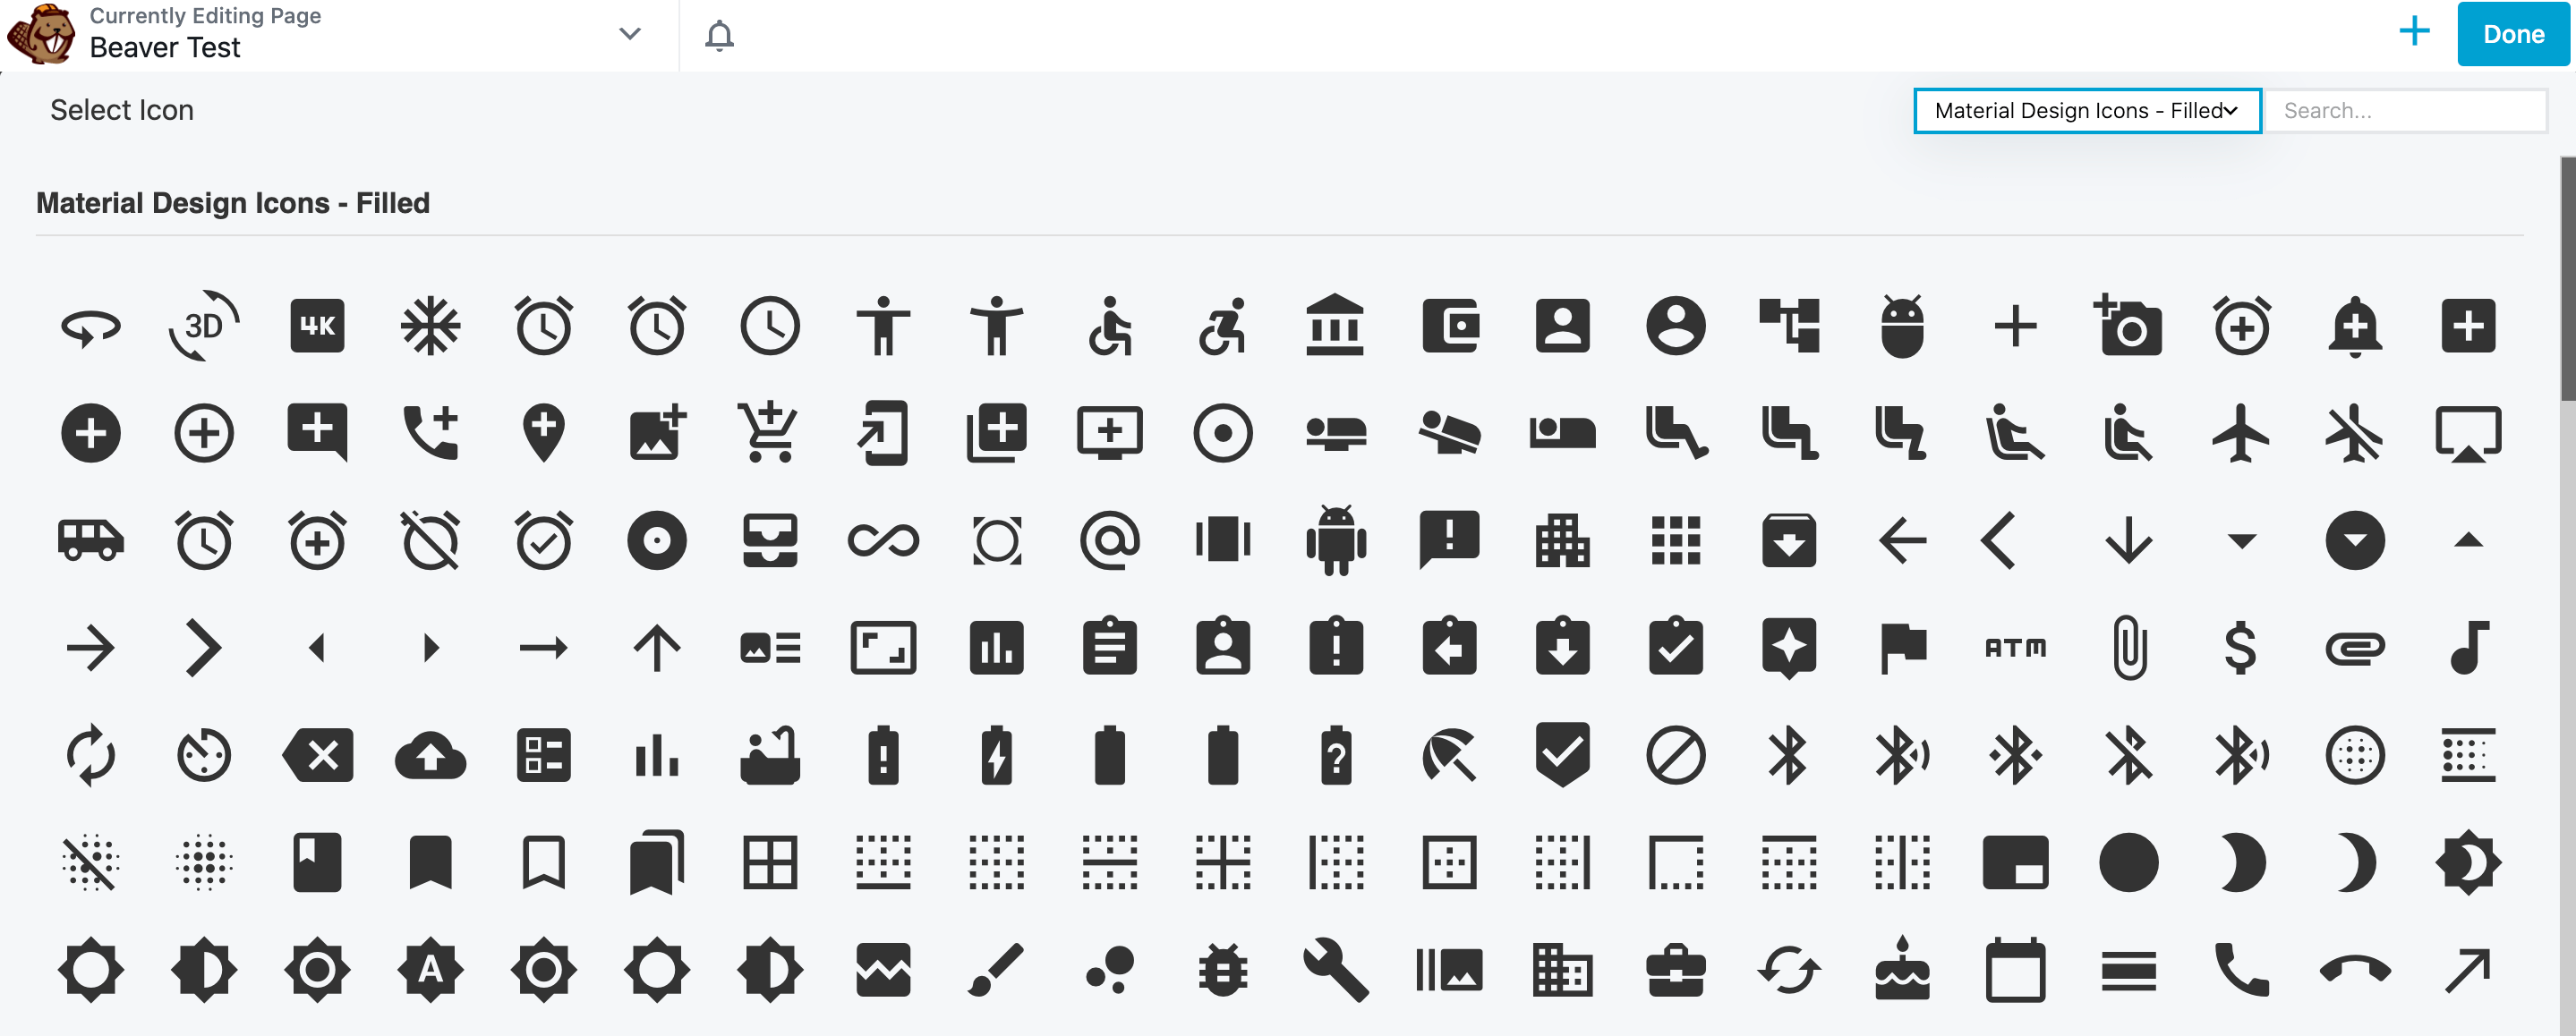Open the Material Design Icons dropdown
Screen dimensions: 2576x1036
point(2086,112)
